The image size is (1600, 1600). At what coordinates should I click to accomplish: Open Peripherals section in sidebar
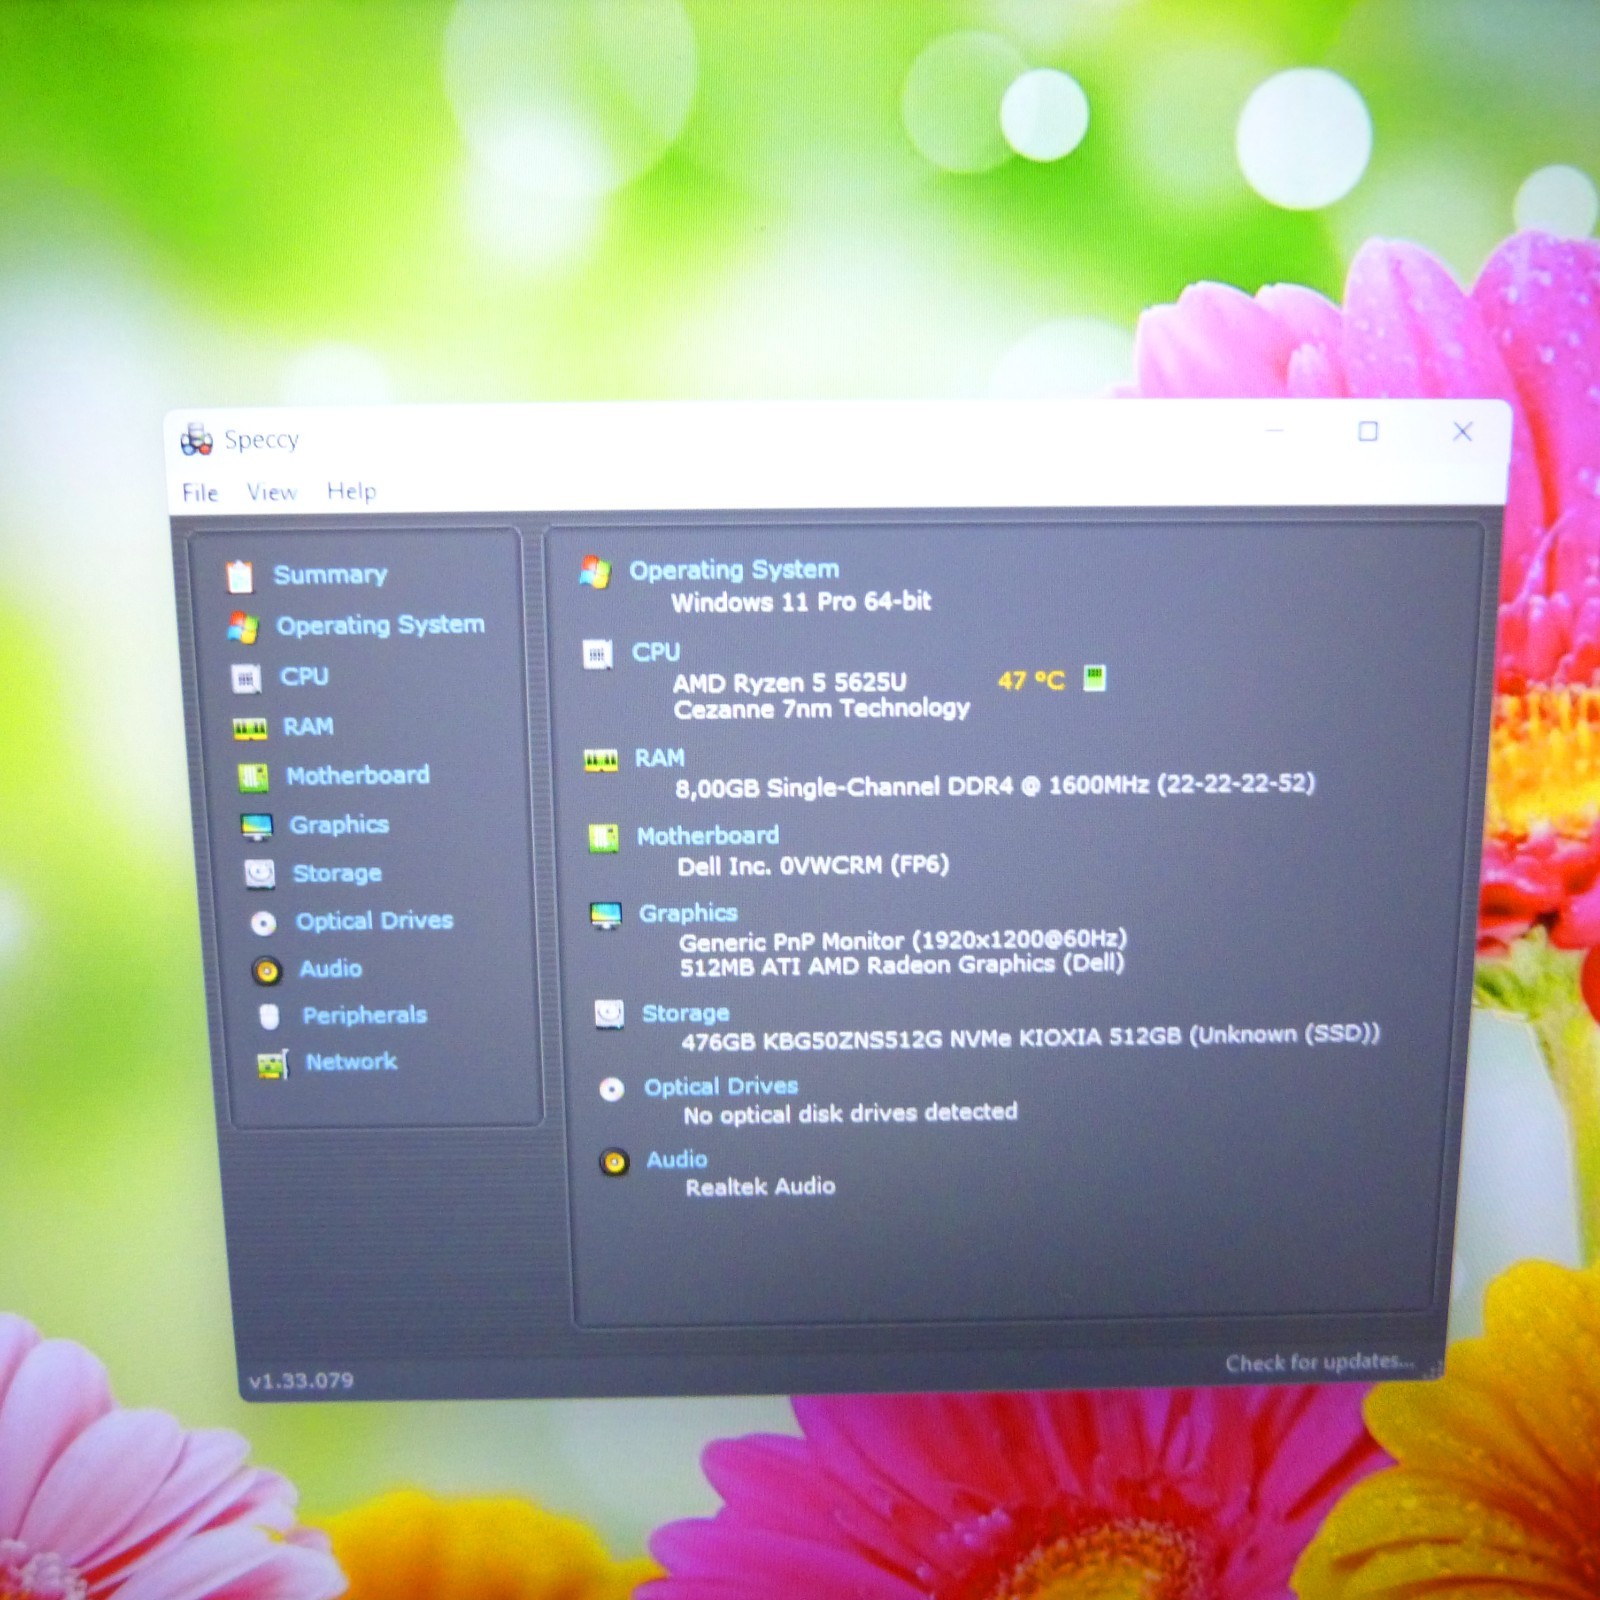click(365, 1016)
